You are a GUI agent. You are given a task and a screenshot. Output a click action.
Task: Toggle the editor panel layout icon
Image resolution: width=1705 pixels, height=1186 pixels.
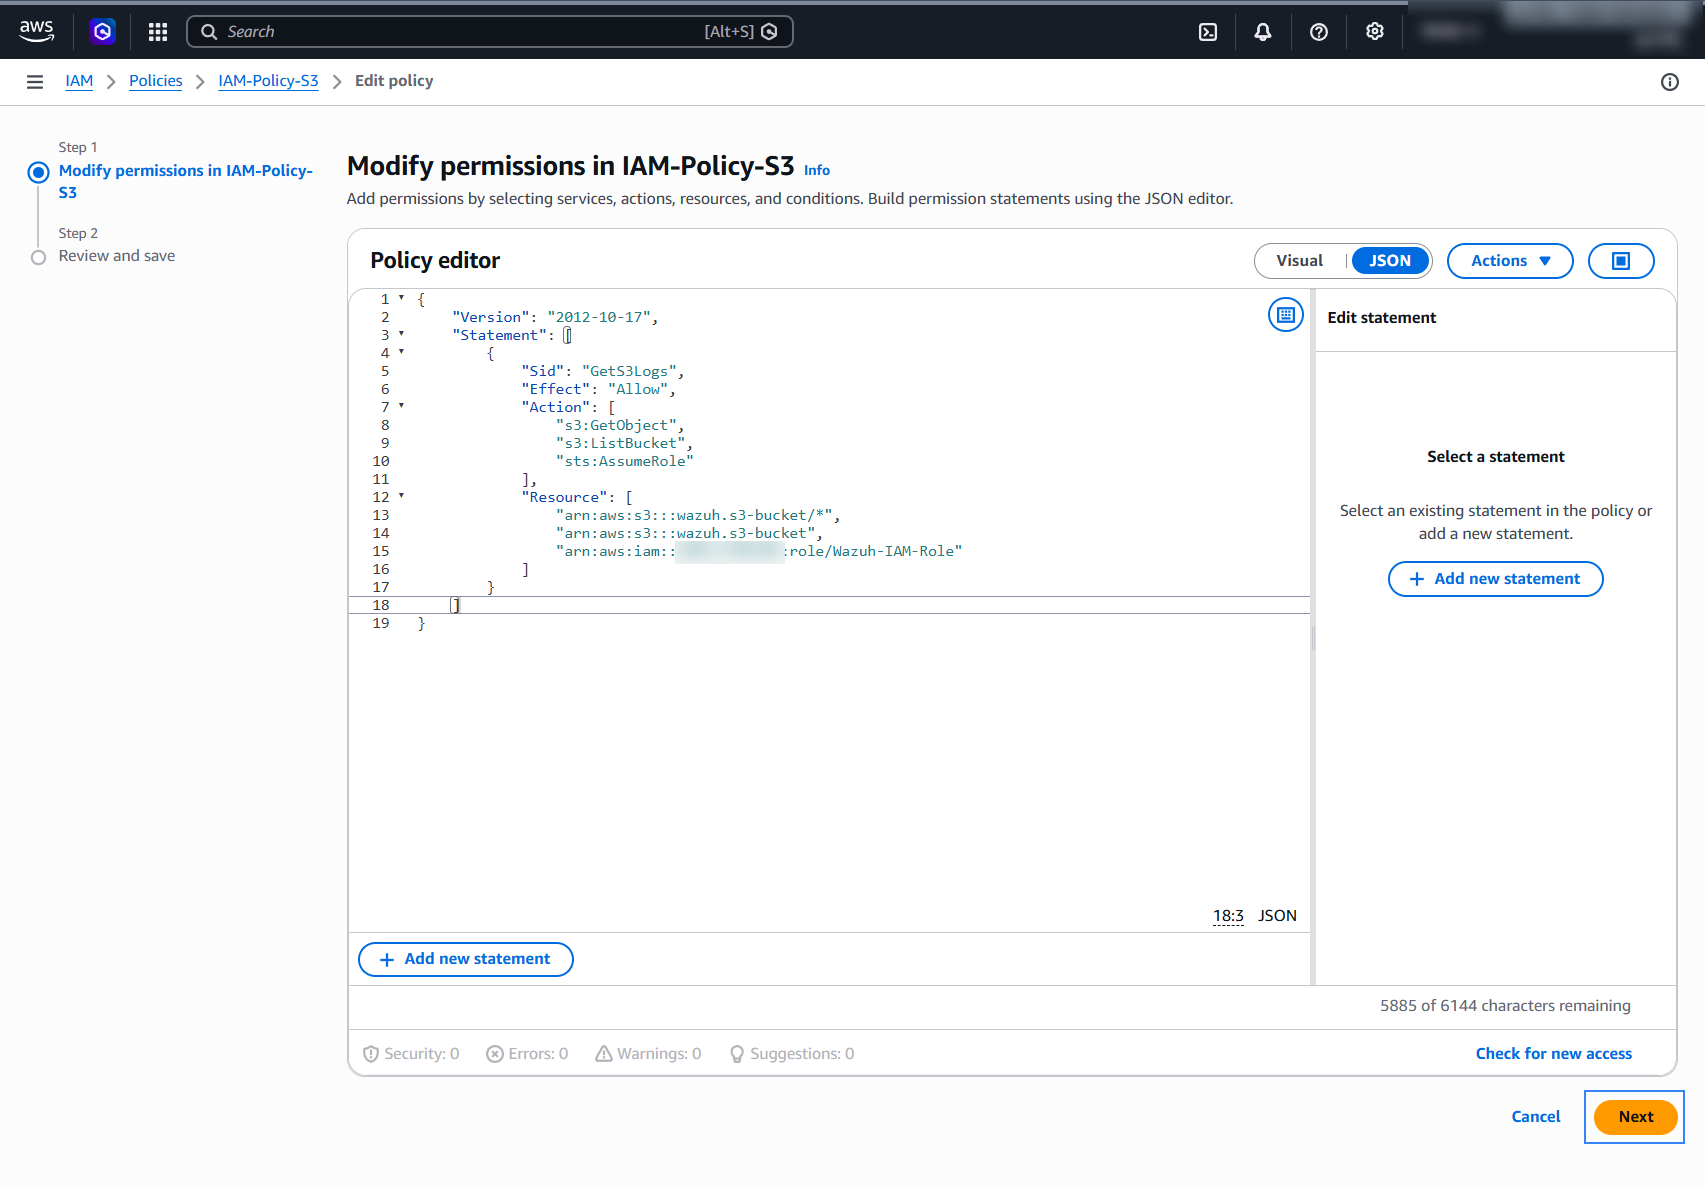tap(1621, 261)
